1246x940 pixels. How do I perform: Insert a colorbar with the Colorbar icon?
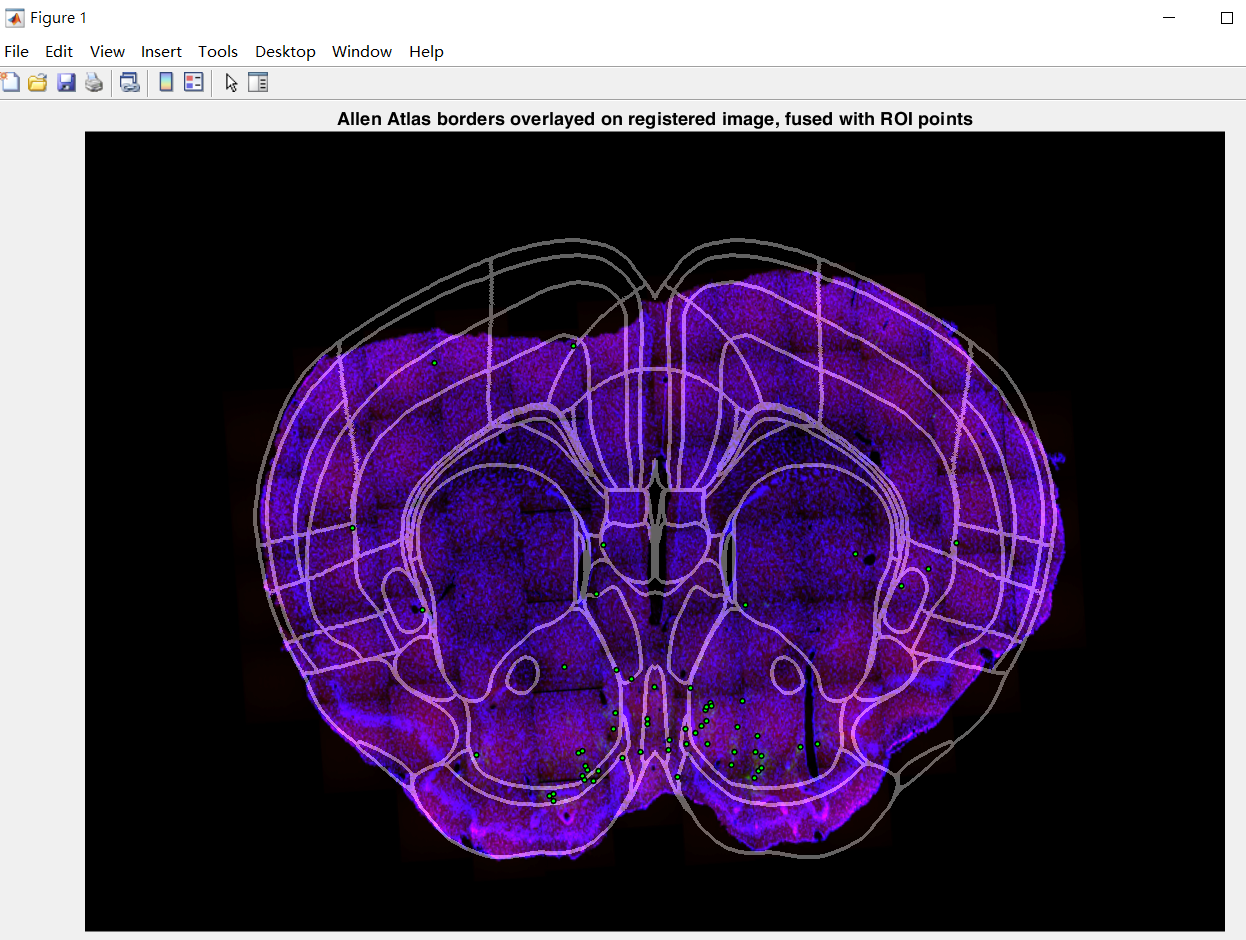[x=165, y=82]
